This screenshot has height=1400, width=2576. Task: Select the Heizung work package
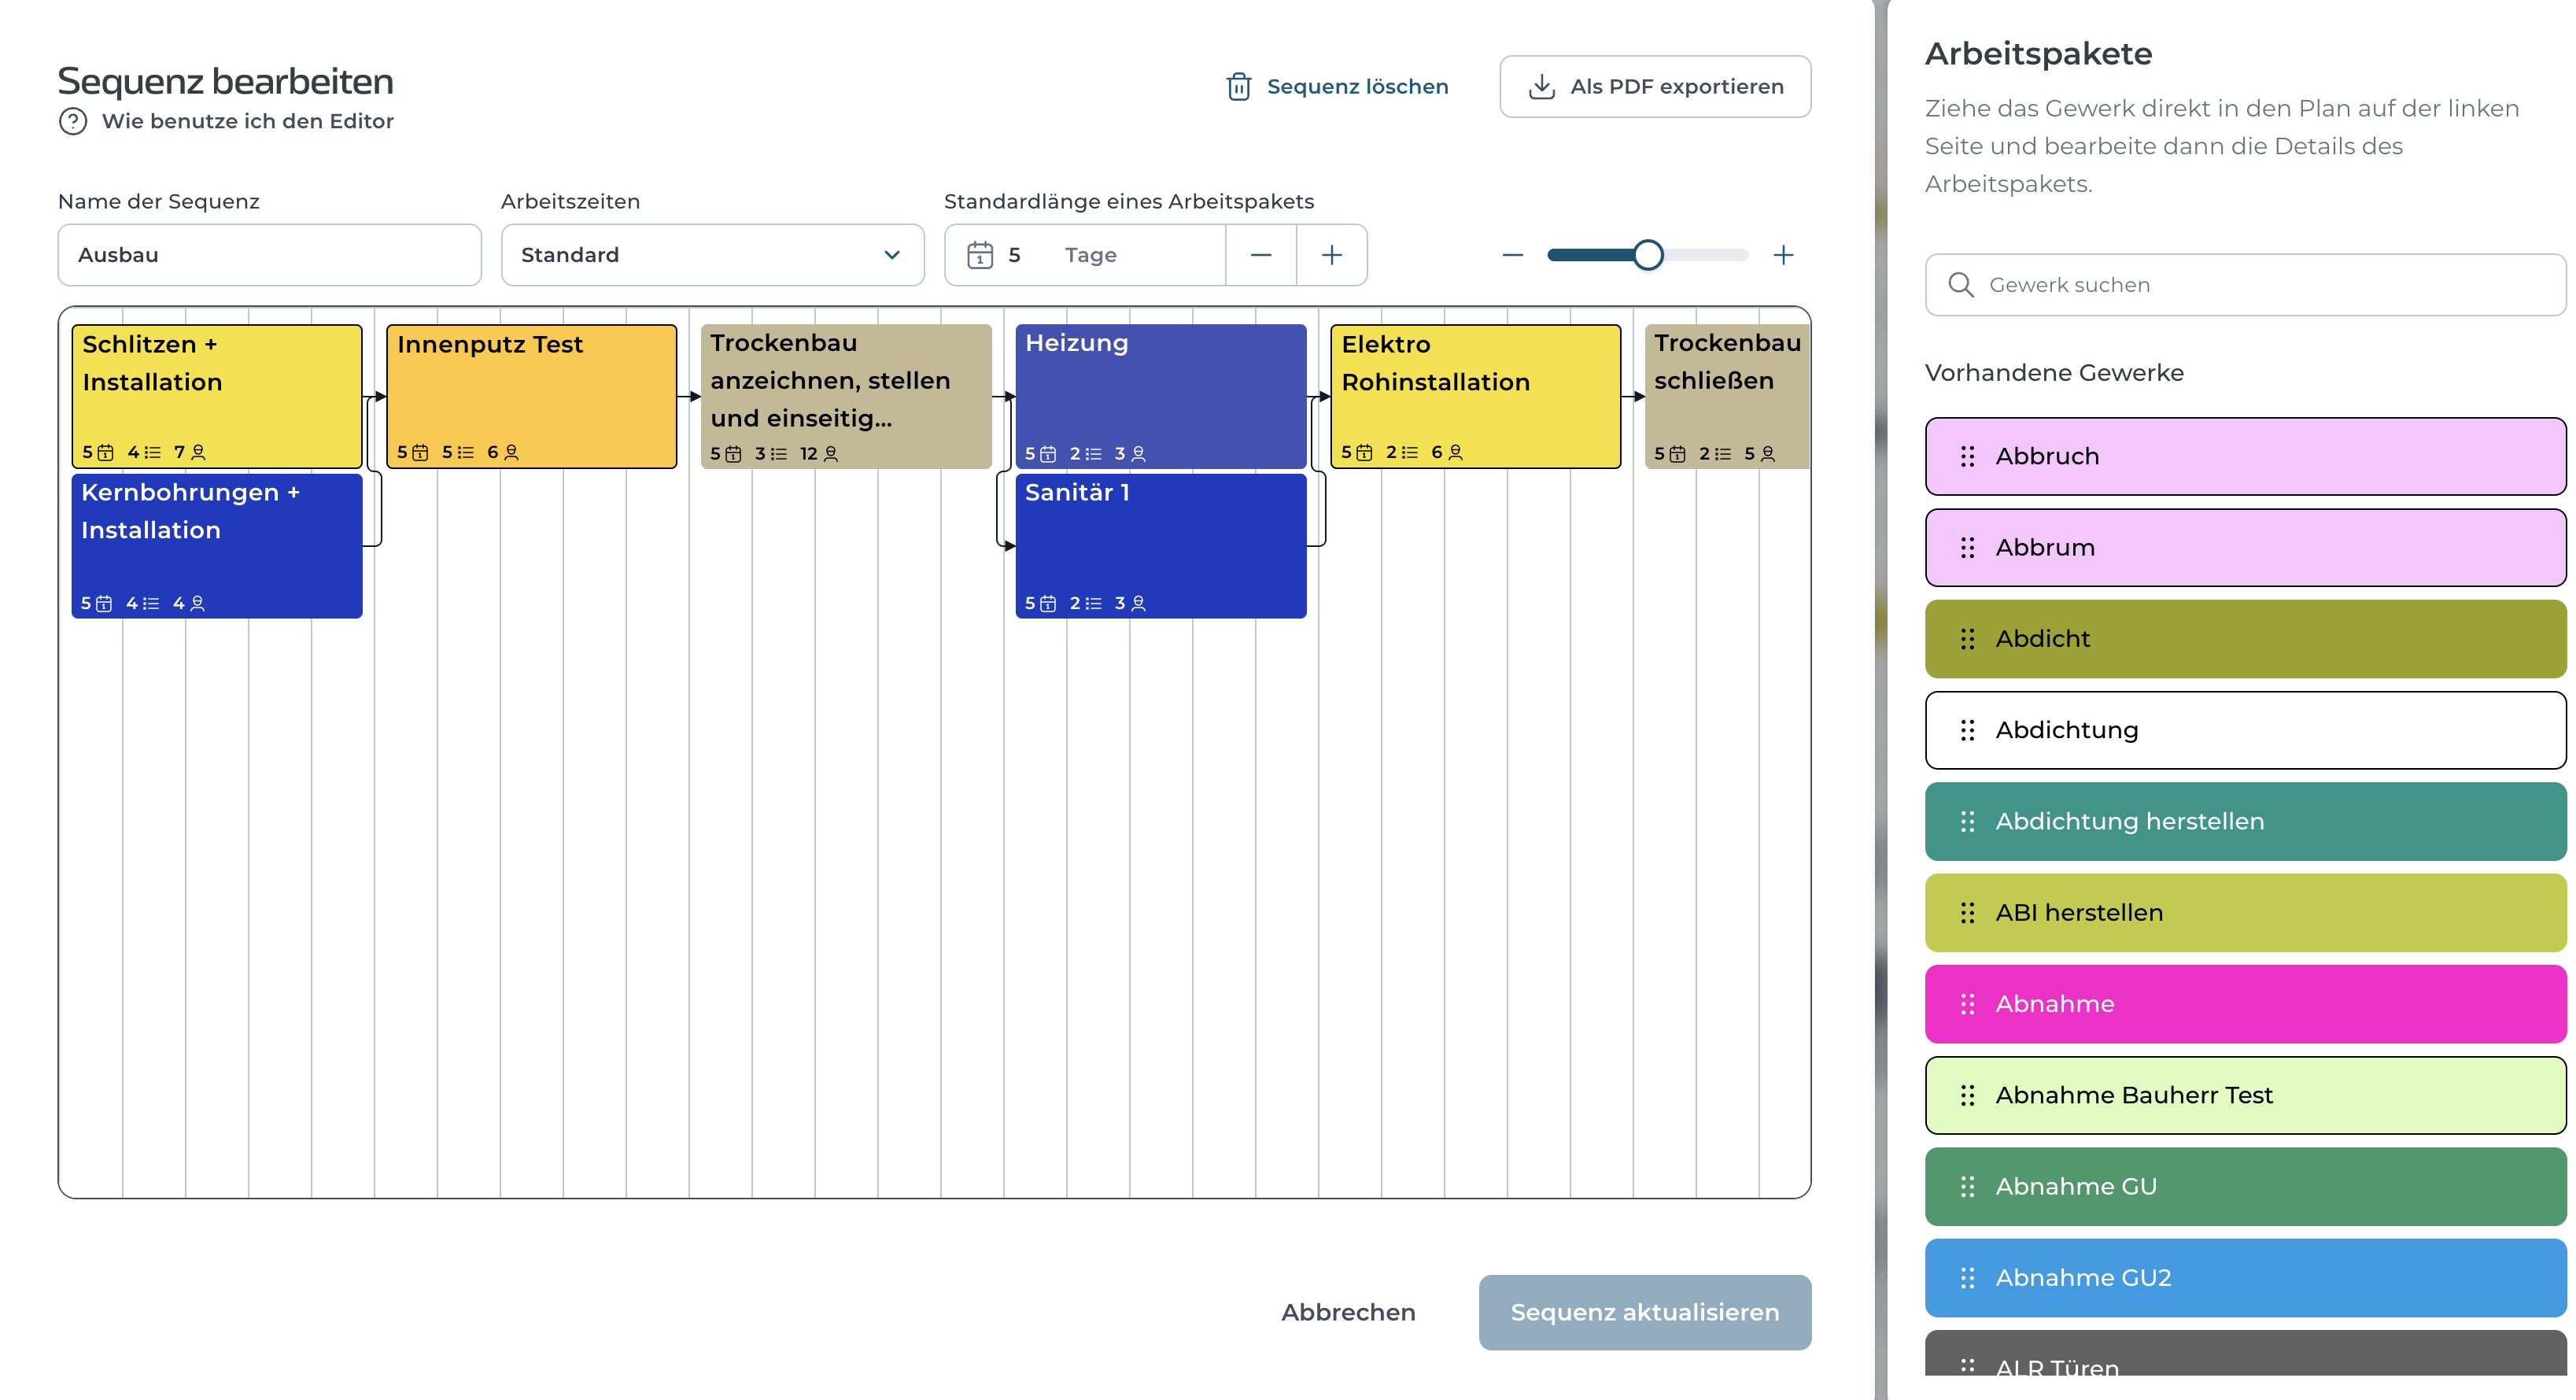pos(1160,396)
